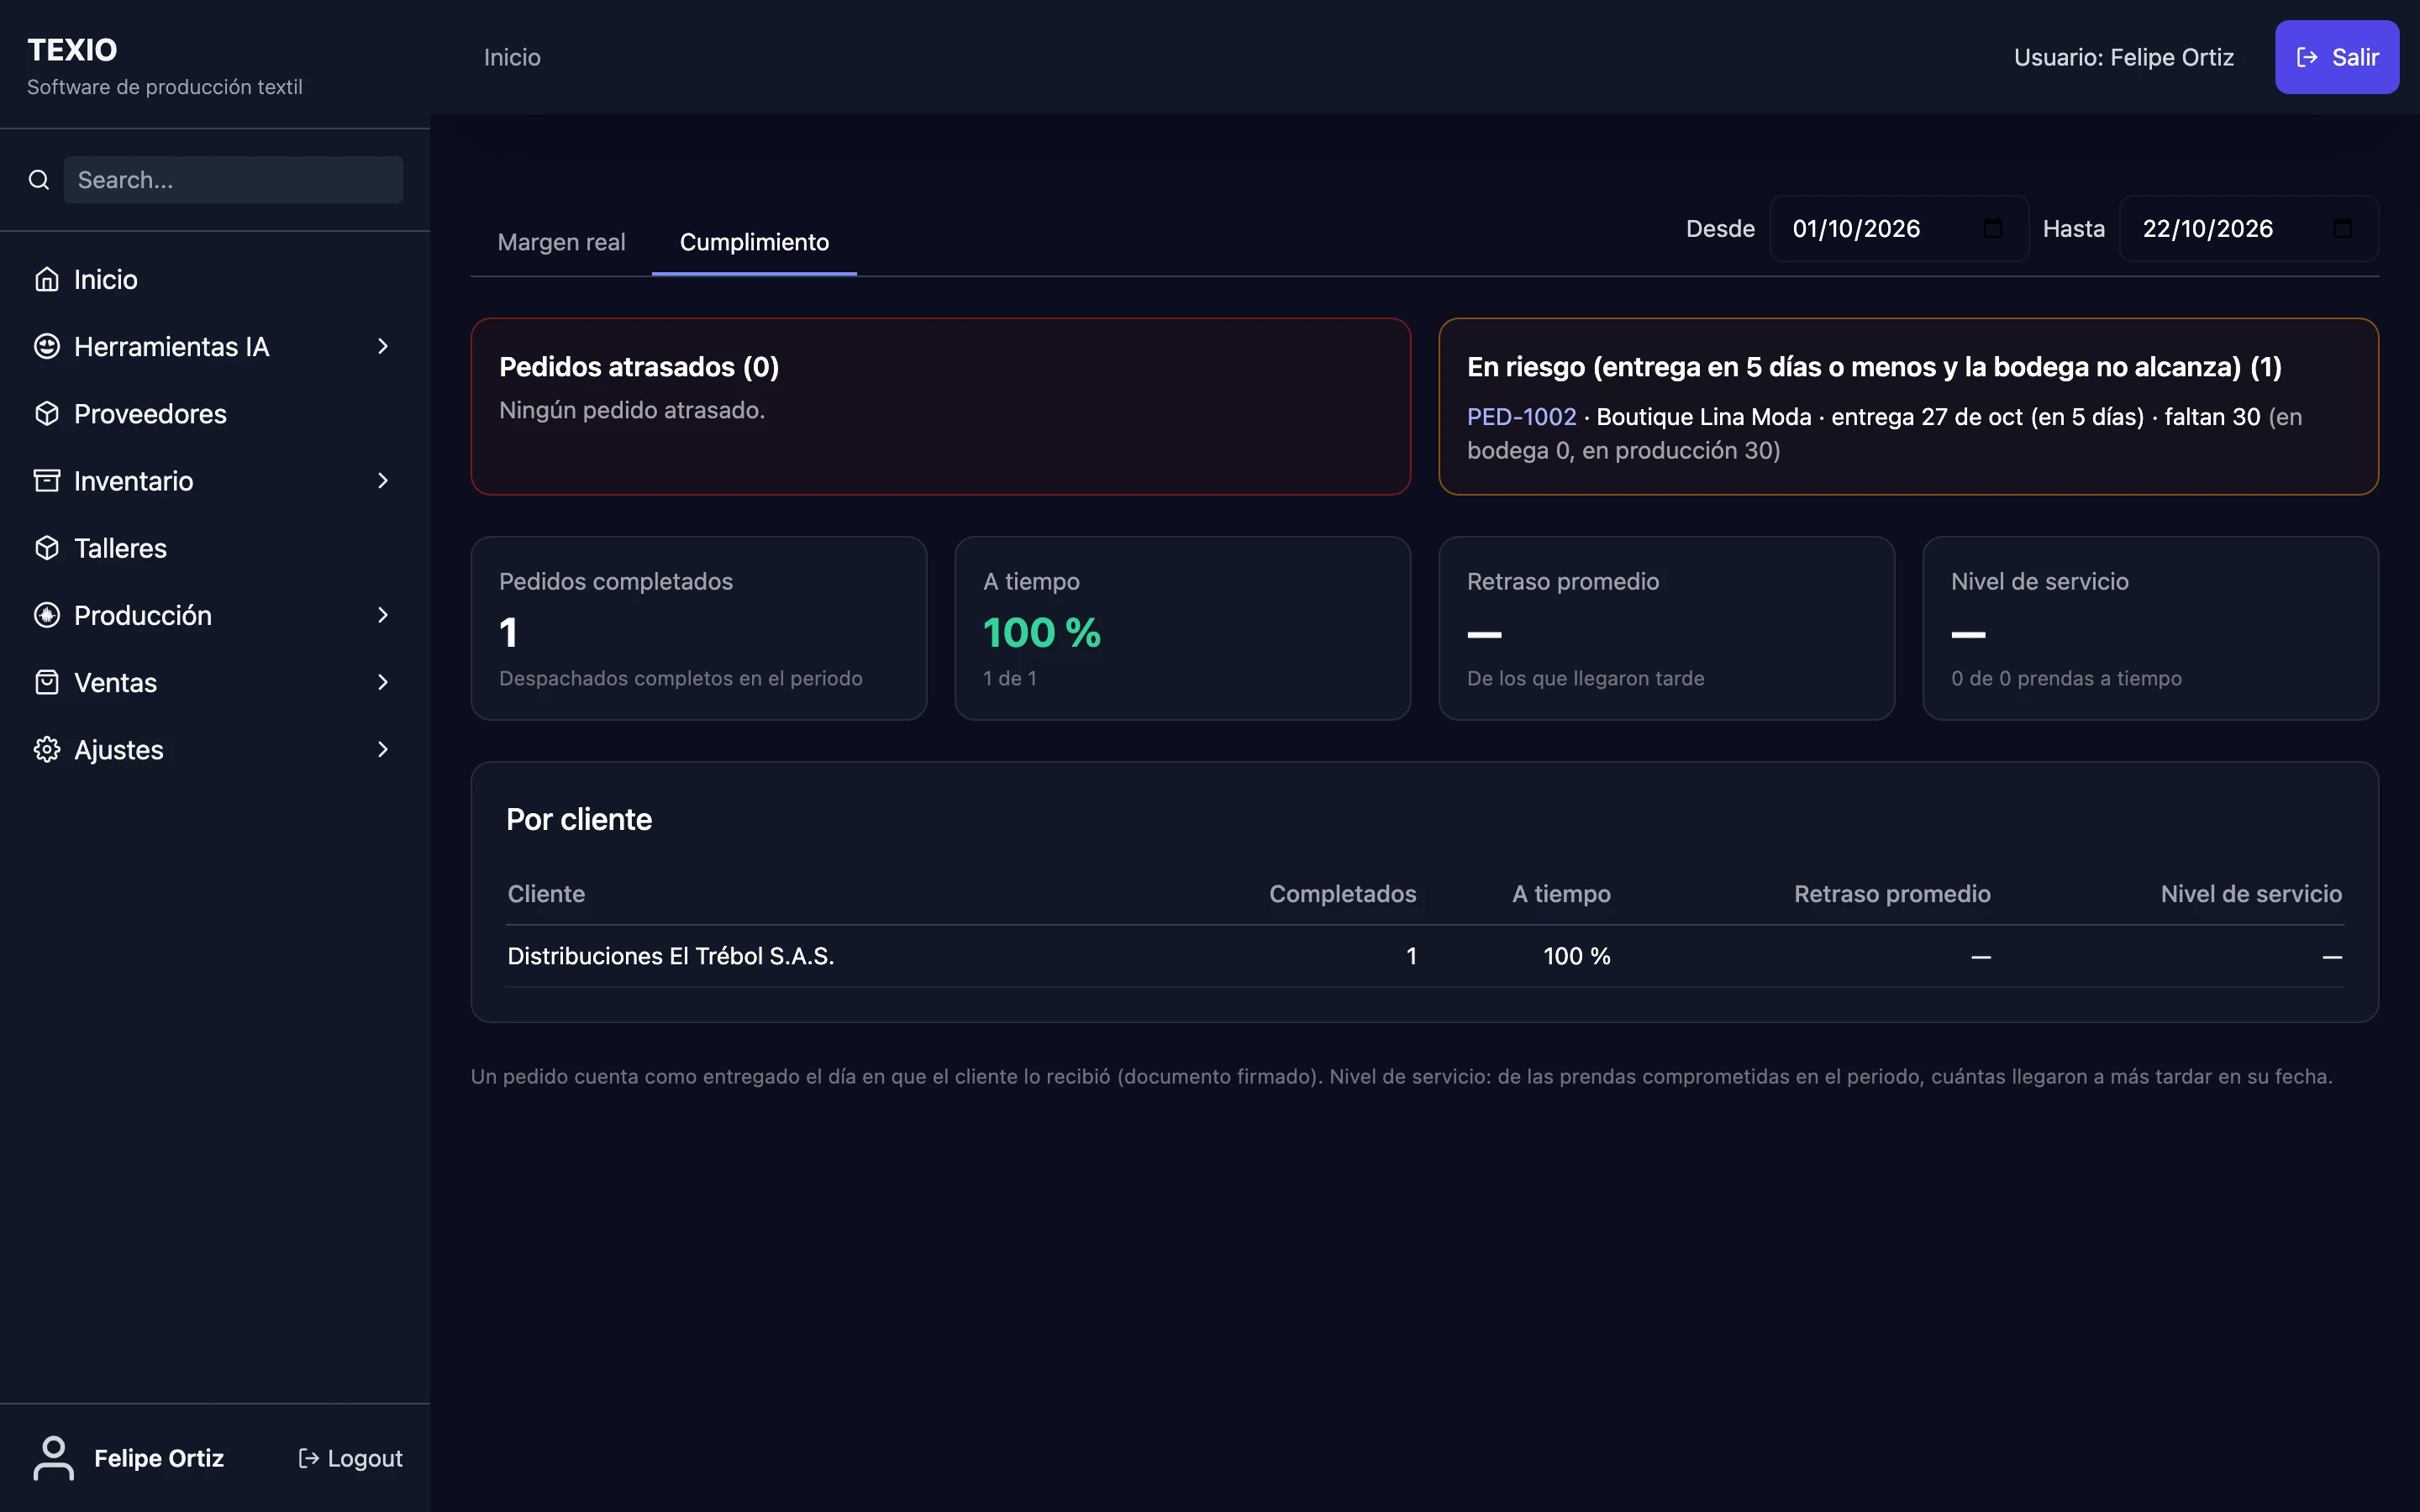Click the A tiempo column header in table
The height and width of the screenshot is (1512, 2420).
pos(1561,894)
